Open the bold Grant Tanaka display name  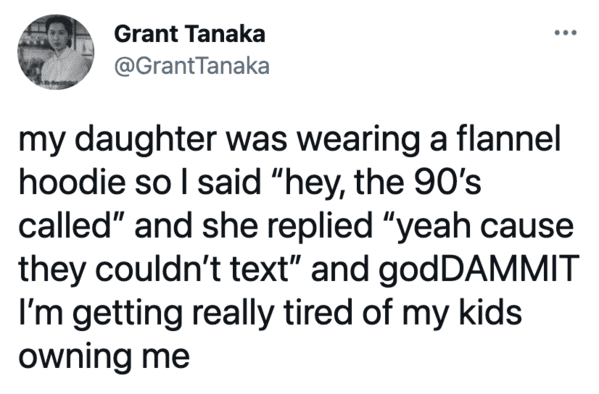(189, 34)
